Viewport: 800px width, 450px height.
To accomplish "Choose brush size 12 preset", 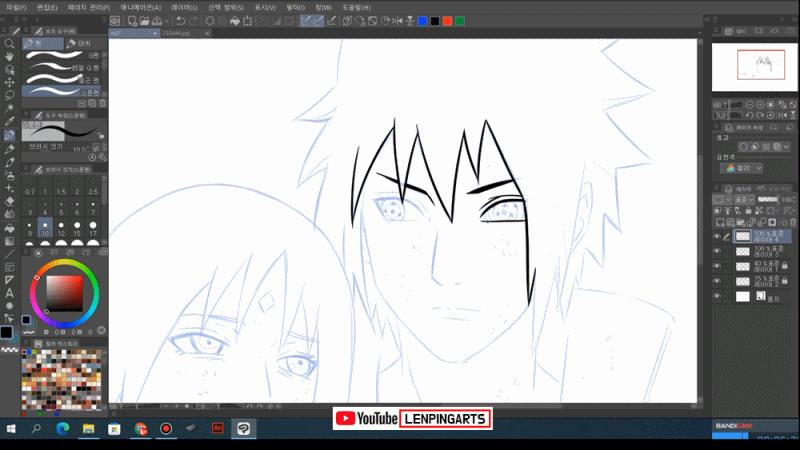I will [61, 228].
